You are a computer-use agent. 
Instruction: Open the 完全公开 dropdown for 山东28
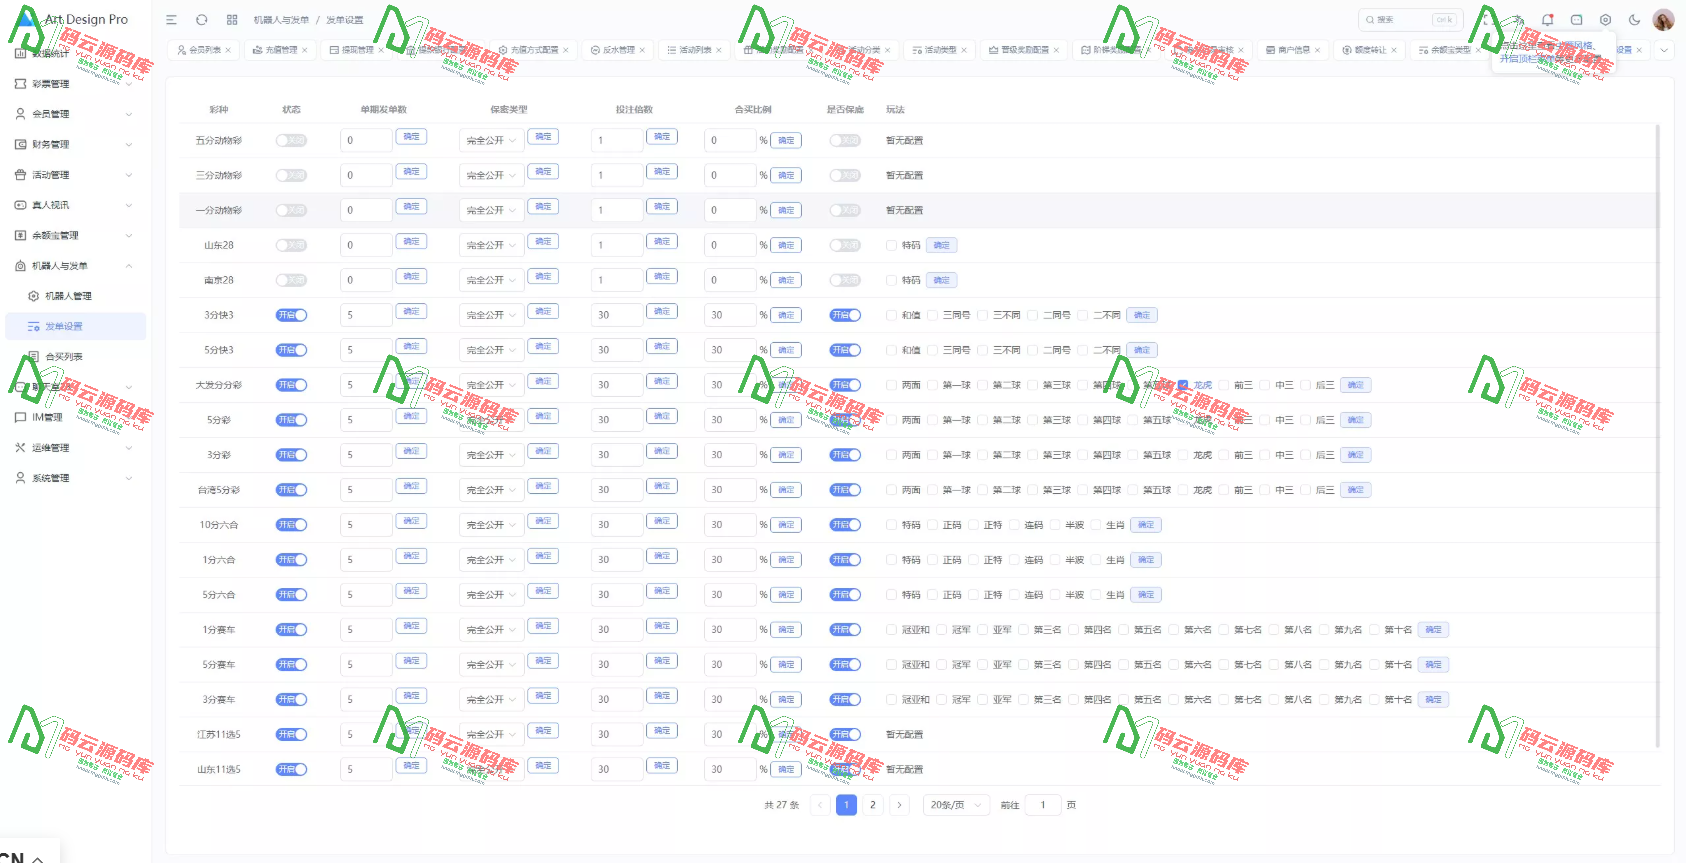(491, 245)
